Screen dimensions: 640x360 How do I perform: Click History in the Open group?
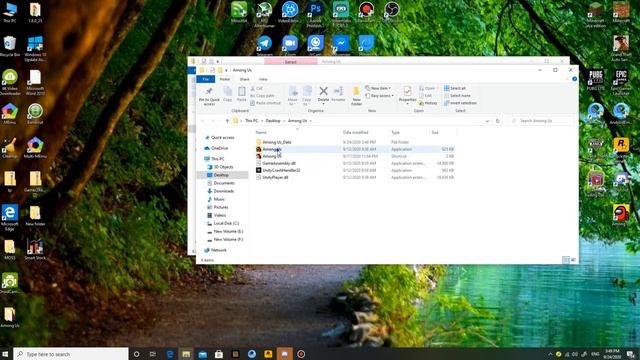click(428, 103)
